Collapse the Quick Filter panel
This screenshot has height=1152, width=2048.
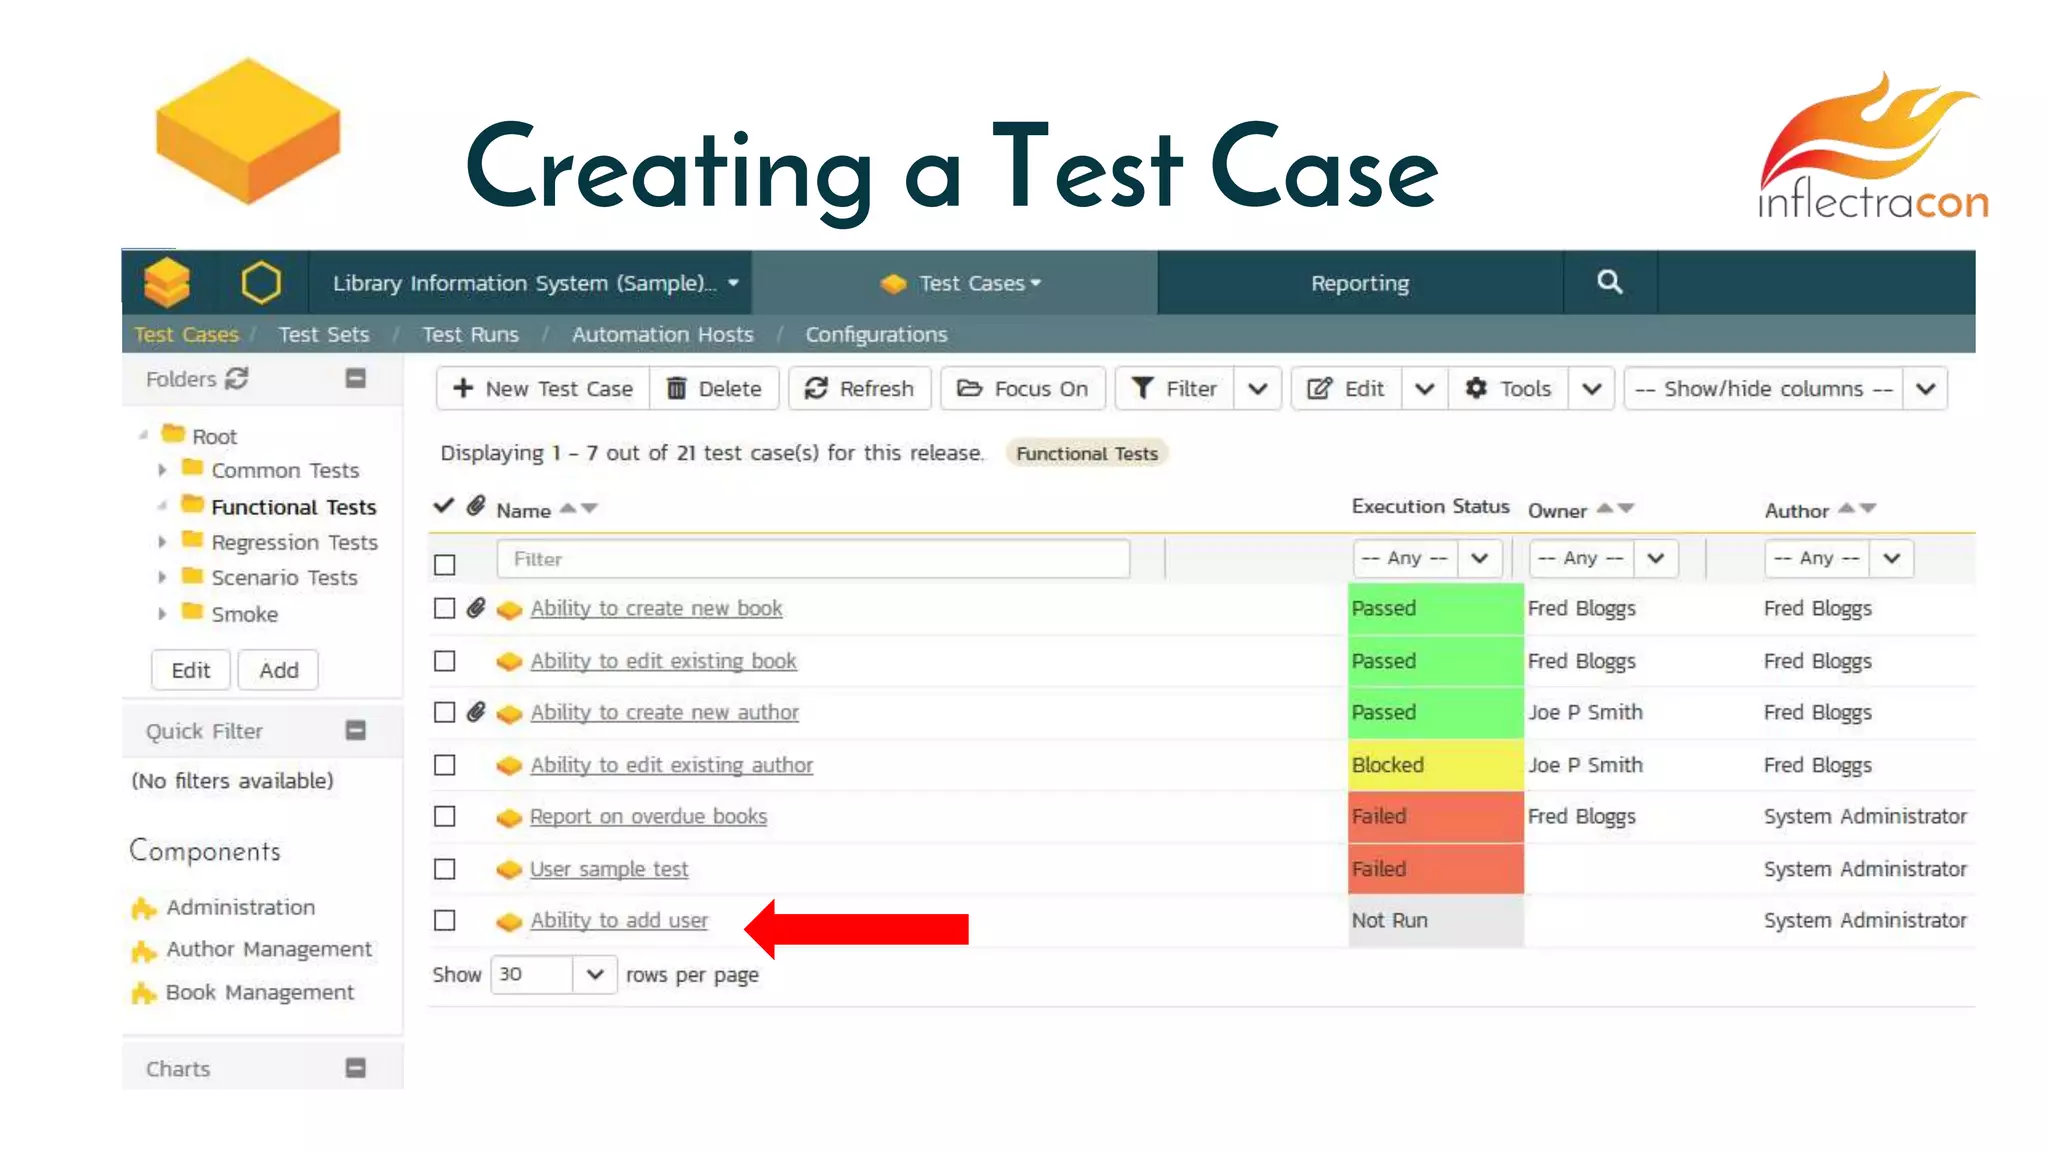pos(355,730)
